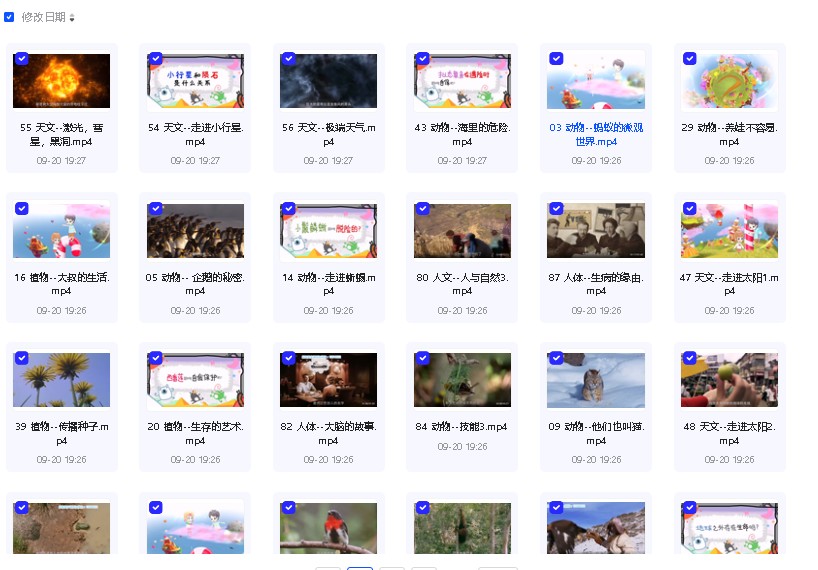818x570 pixels.
Task: Click the 20 植物--生存的艺术.mp4 file name
Action: (x=195, y=434)
